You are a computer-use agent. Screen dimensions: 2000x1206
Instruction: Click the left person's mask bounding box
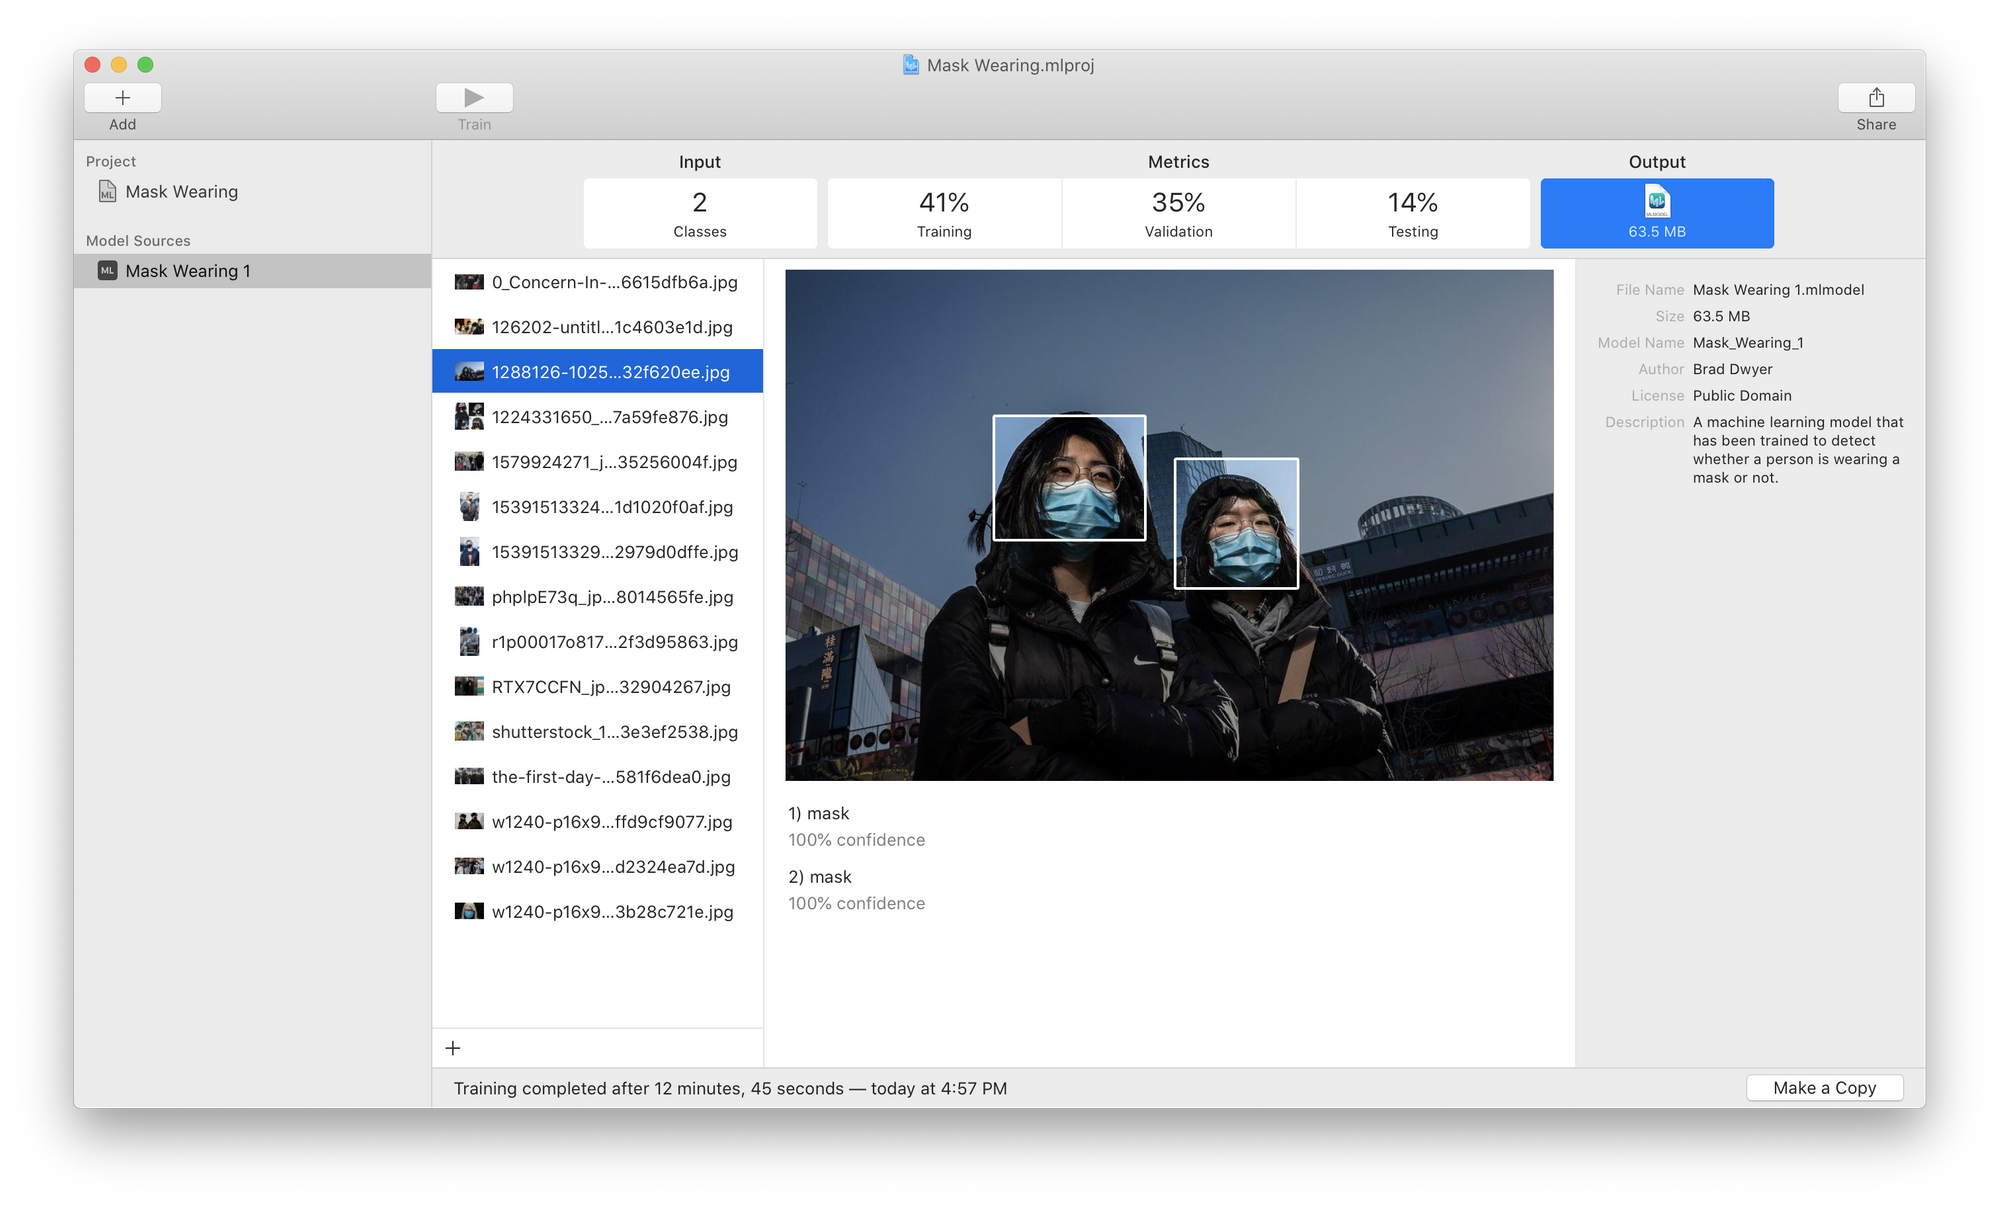1068,478
